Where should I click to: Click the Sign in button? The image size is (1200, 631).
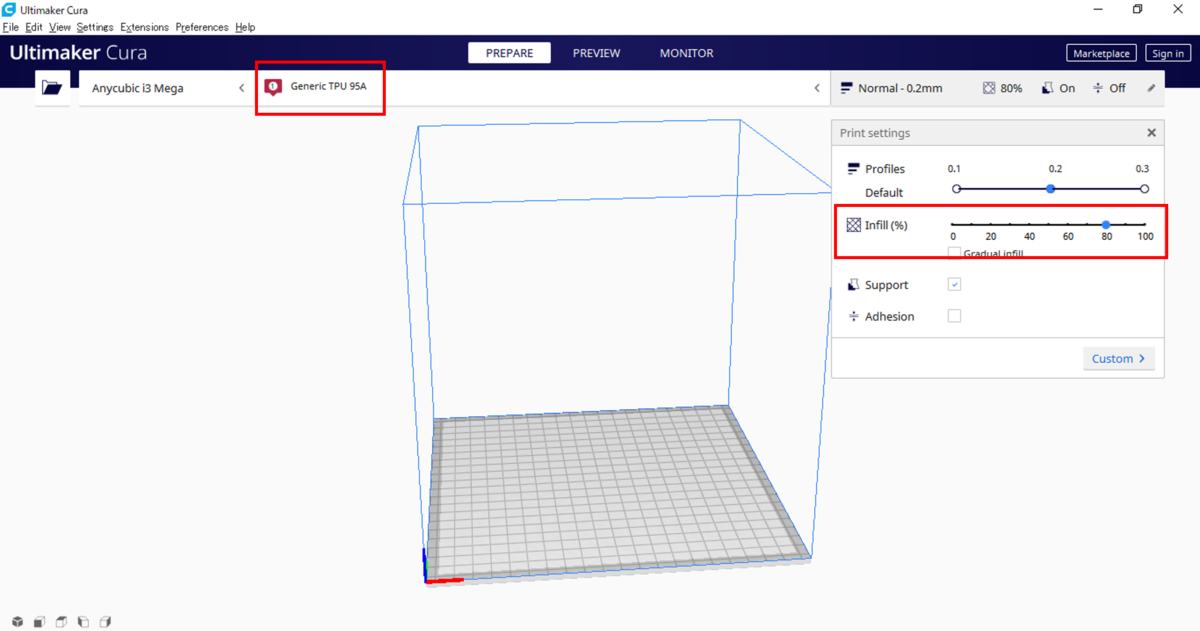[x=1167, y=54]
